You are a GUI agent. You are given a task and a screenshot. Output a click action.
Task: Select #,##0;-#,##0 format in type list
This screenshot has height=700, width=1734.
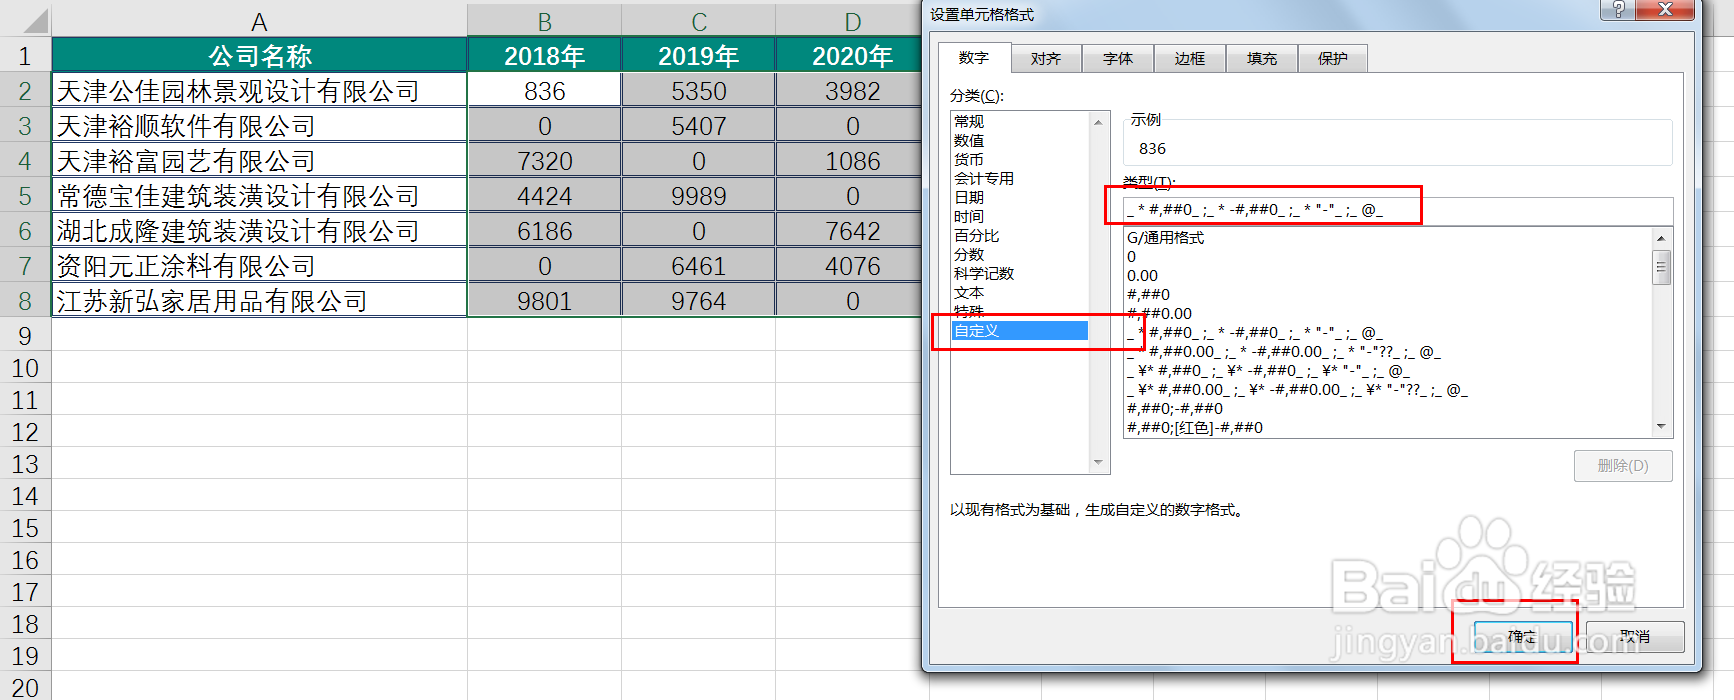(x=1386, y=409)
